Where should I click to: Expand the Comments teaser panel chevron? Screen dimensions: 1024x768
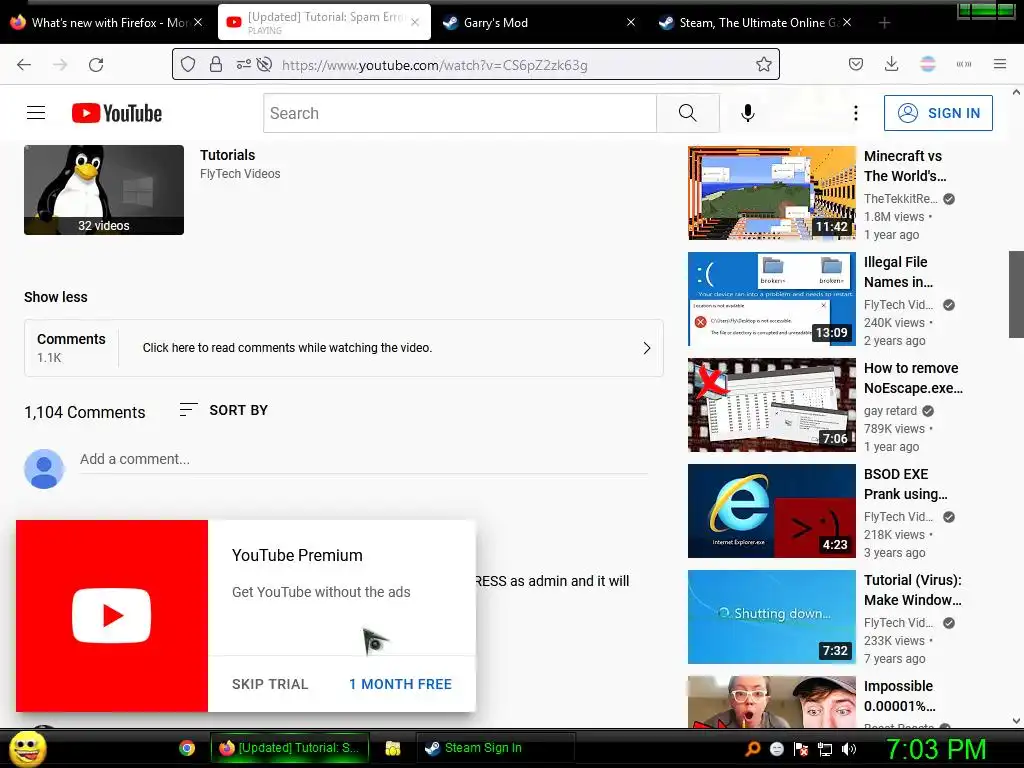(646, 348)
